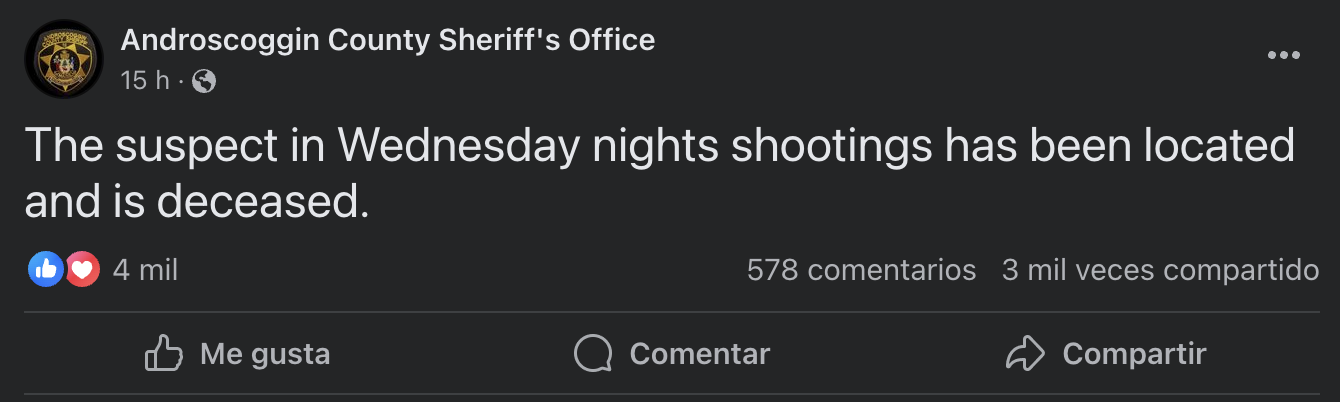Open the Sheriff's Office badge profile picture
1340x402 pixels.
pyautogui.click(x=64, y=59)
